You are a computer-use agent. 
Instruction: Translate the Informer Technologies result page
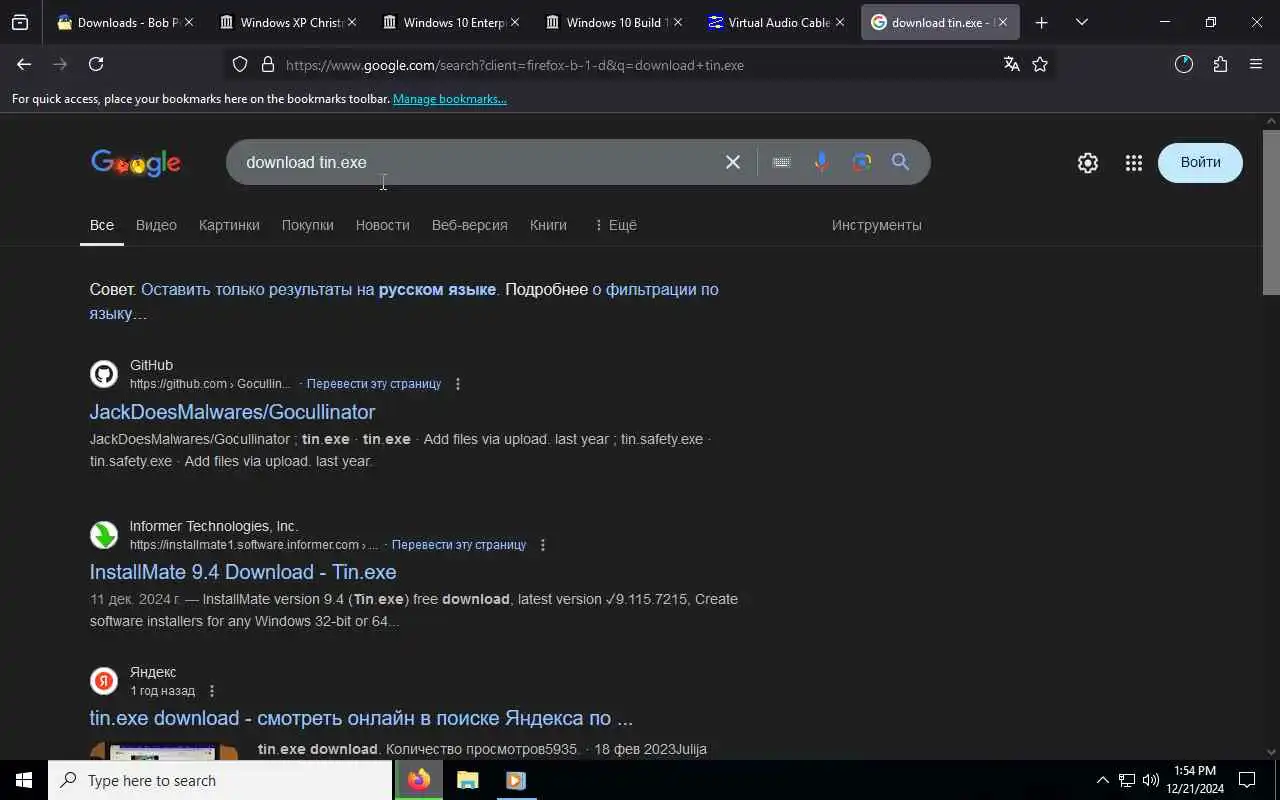click(x=459, y=545)
